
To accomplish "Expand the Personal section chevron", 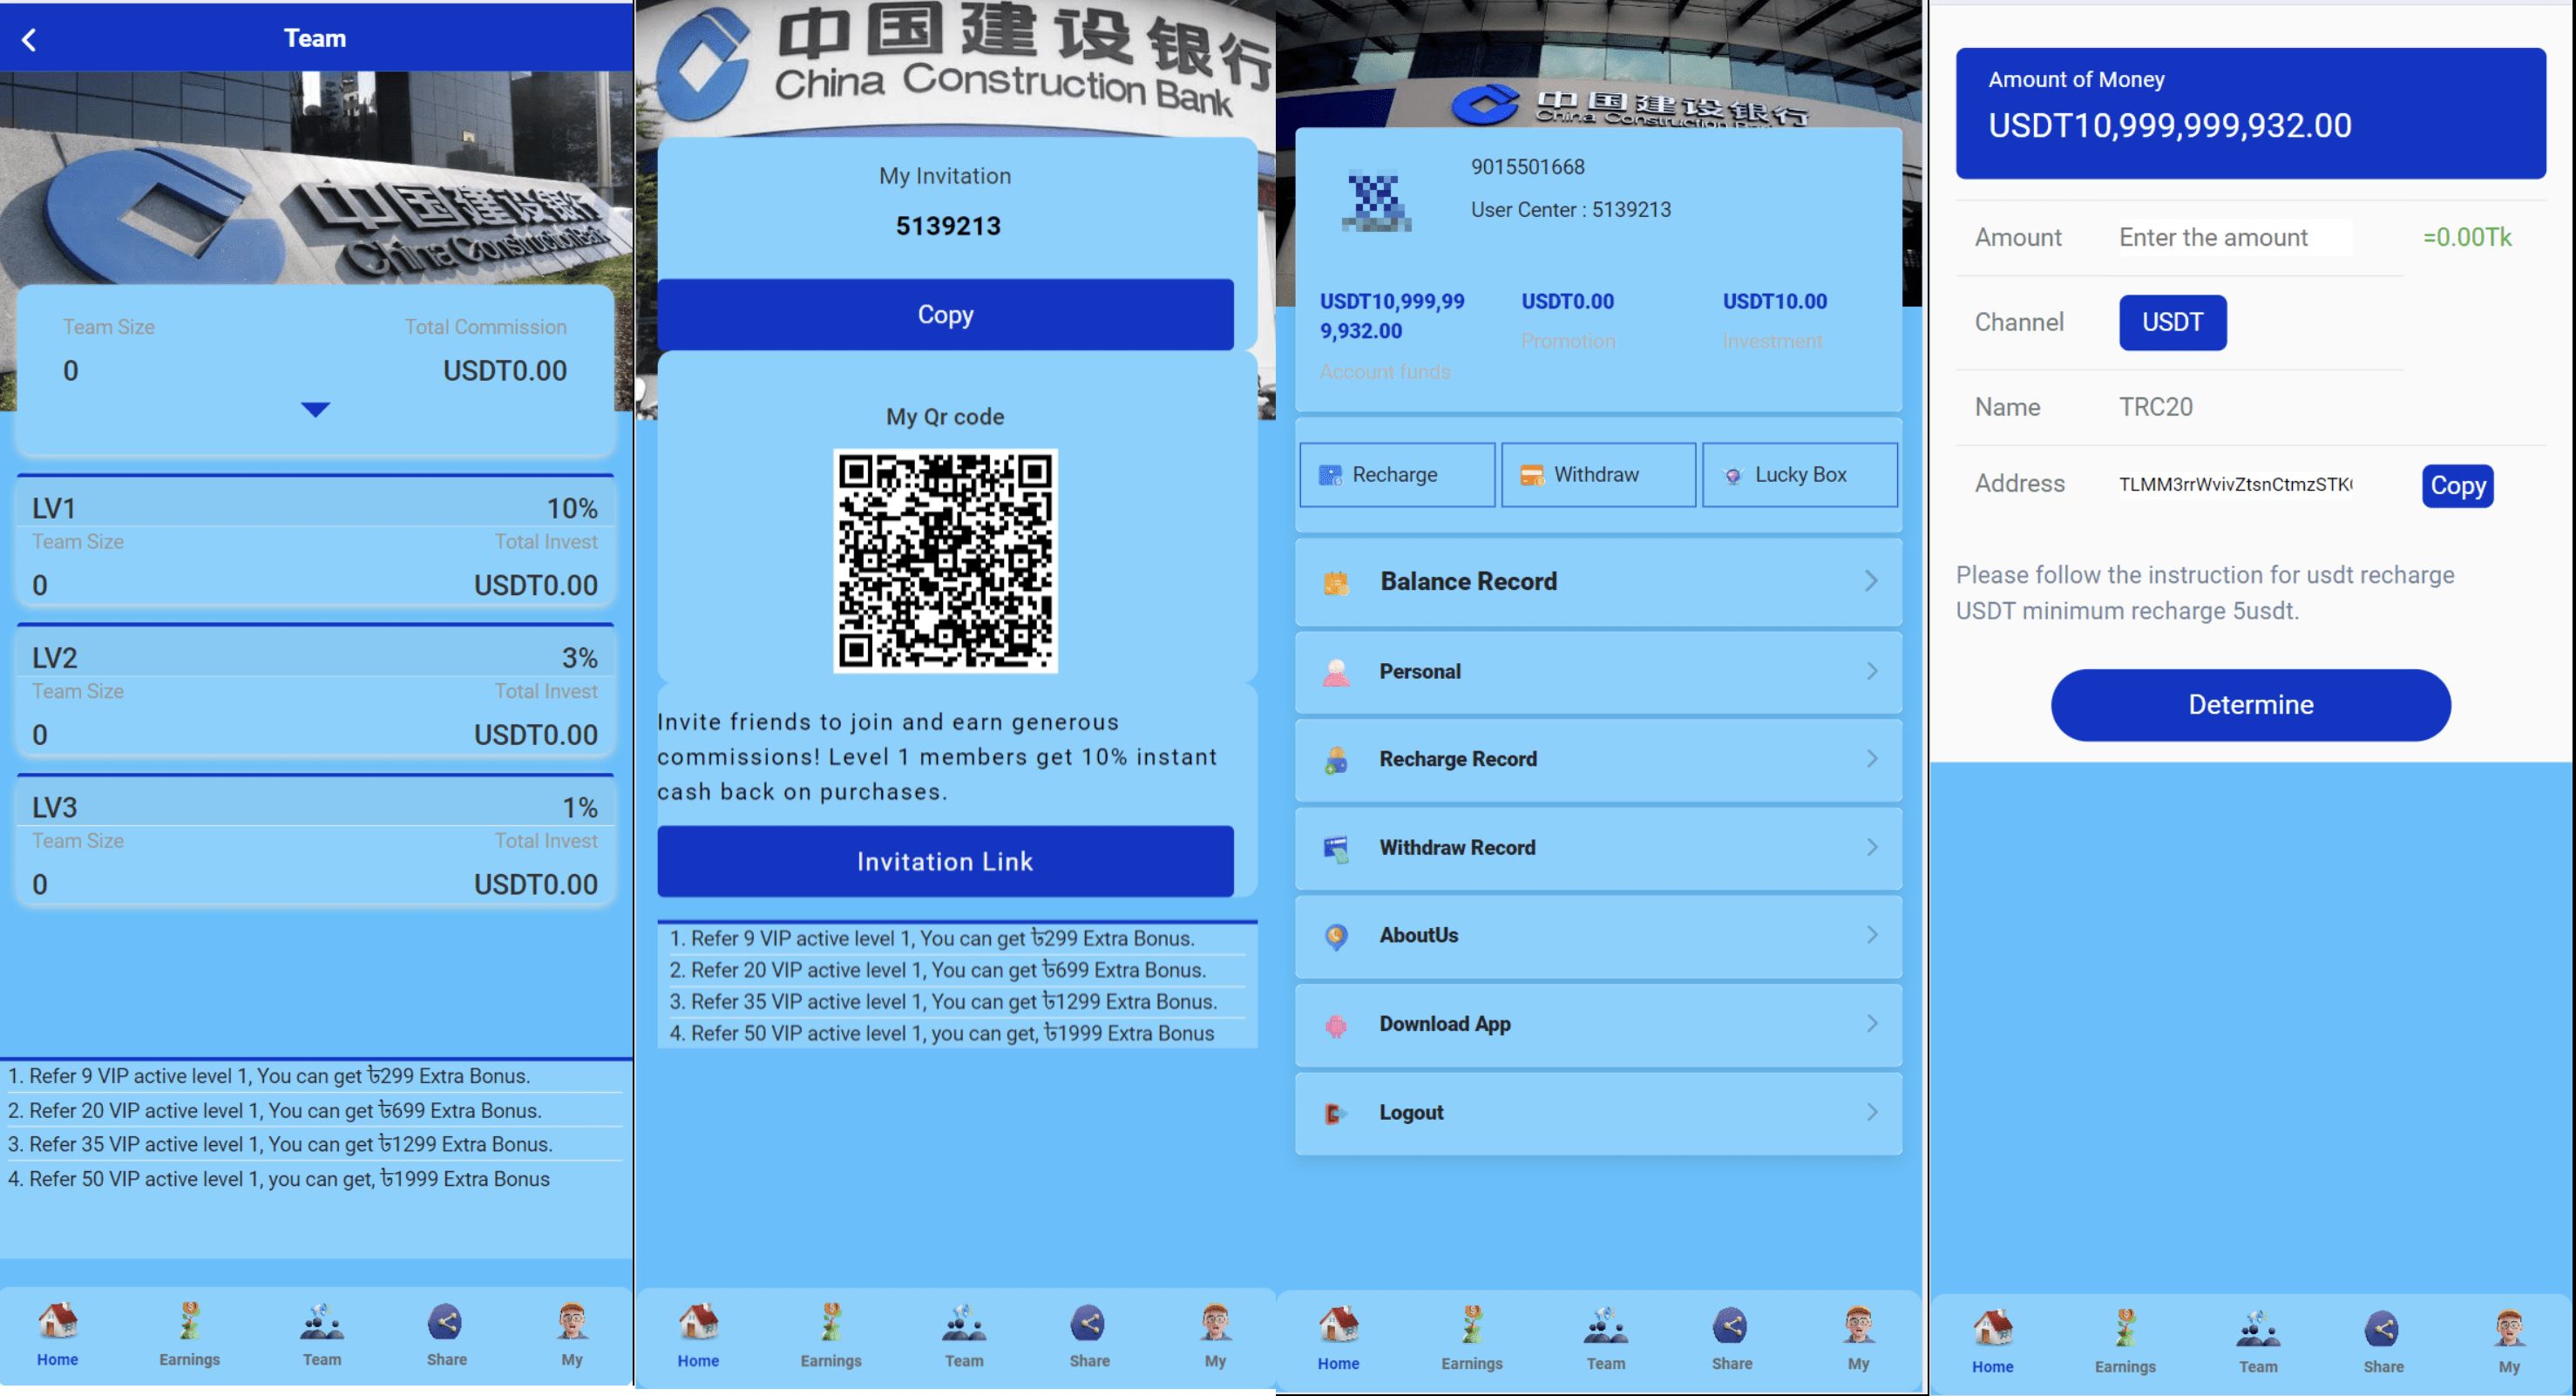I will pos(1874,670).
